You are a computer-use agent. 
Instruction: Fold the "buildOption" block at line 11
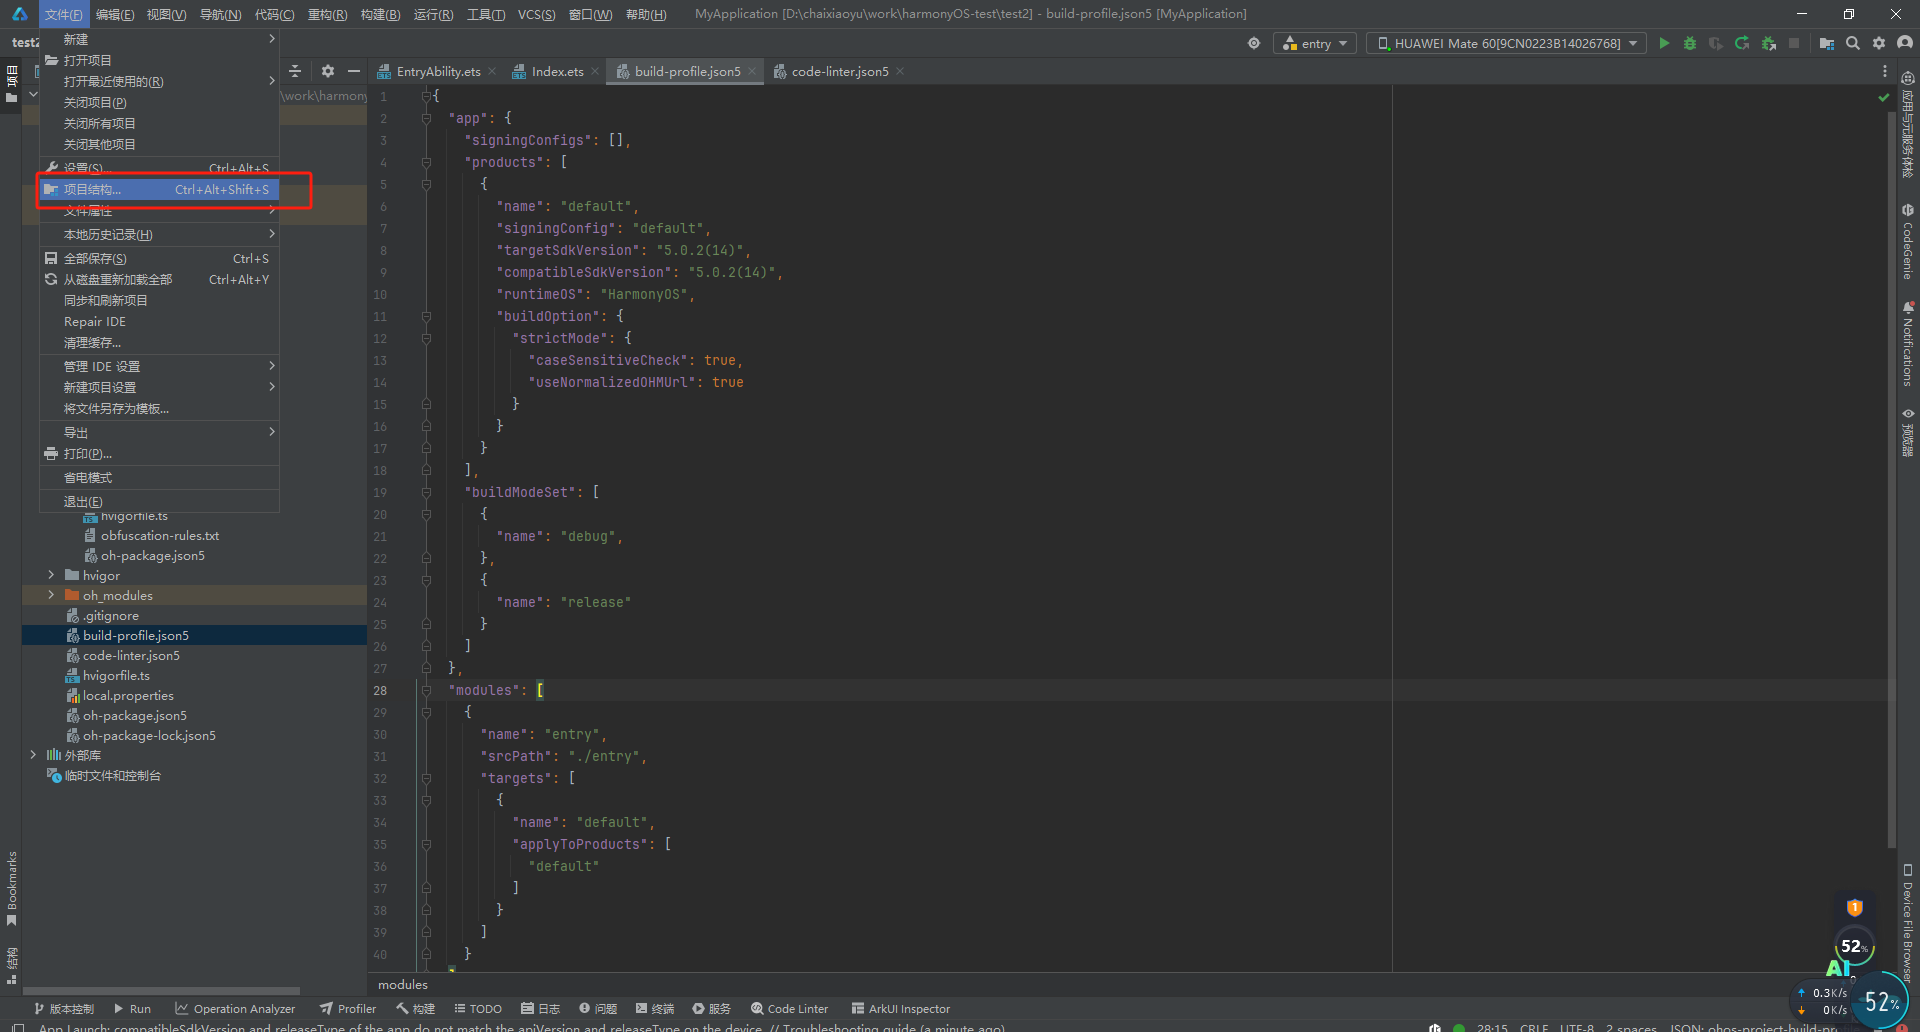pyautogui.click(x=426, y=316)
